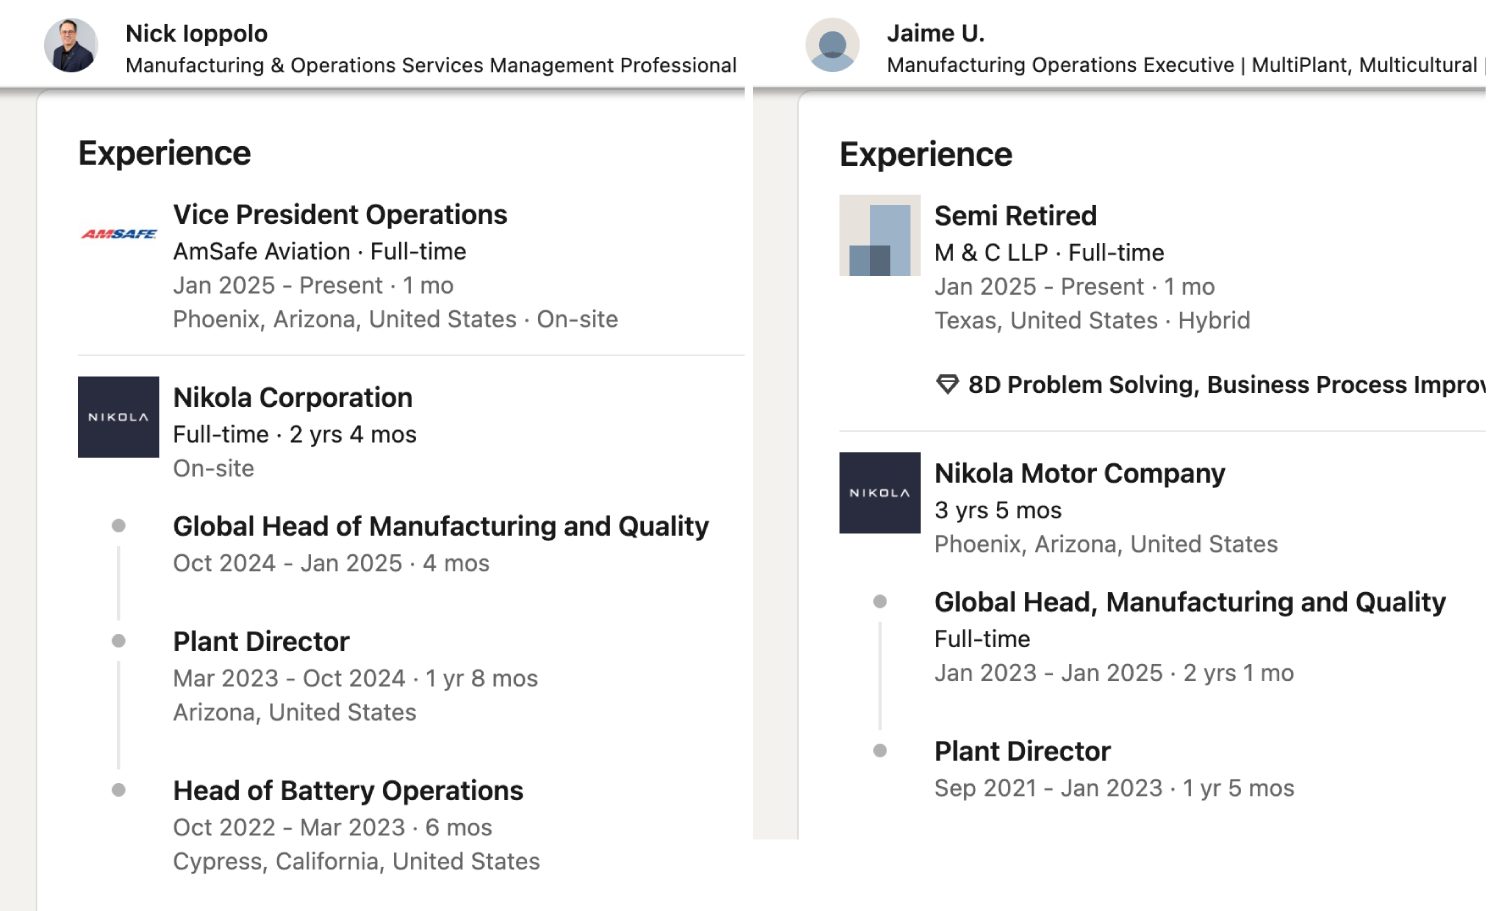Open the Nick Ioppolo profile name
The height and width of the screenshot is (911, 1500).
pos(197,33)
